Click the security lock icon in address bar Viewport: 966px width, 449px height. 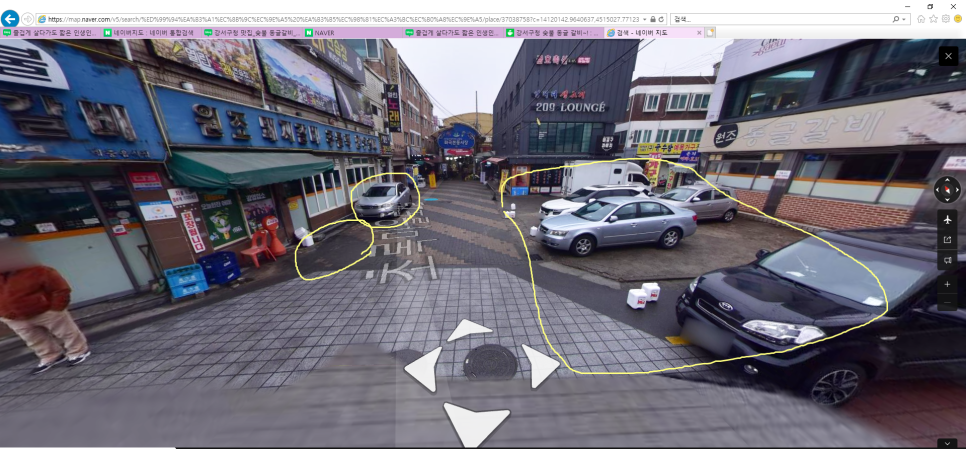tap(652, 19)
